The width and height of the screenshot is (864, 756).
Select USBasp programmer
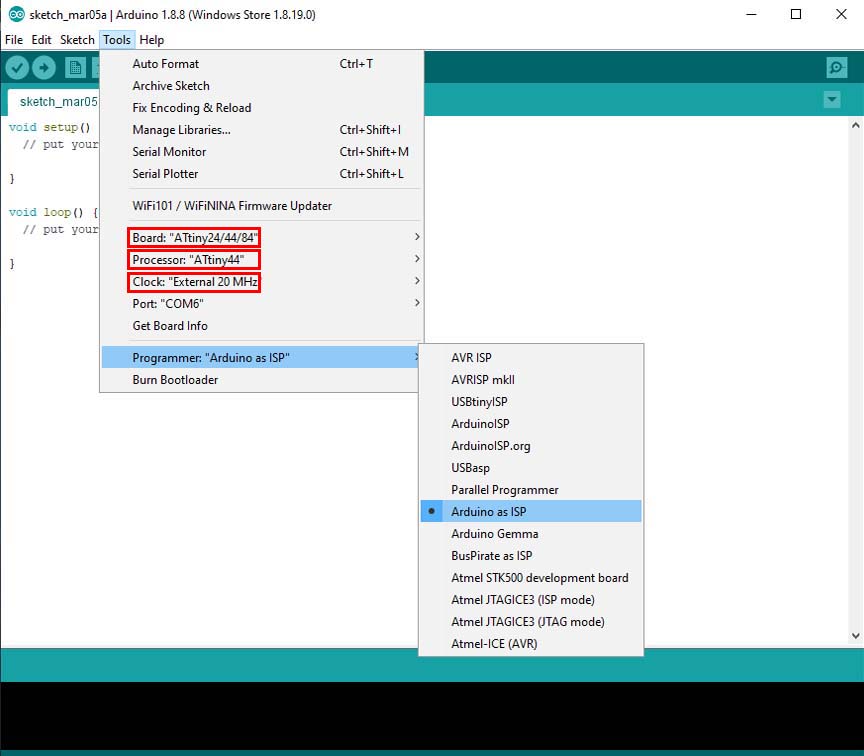coord(531,468)
